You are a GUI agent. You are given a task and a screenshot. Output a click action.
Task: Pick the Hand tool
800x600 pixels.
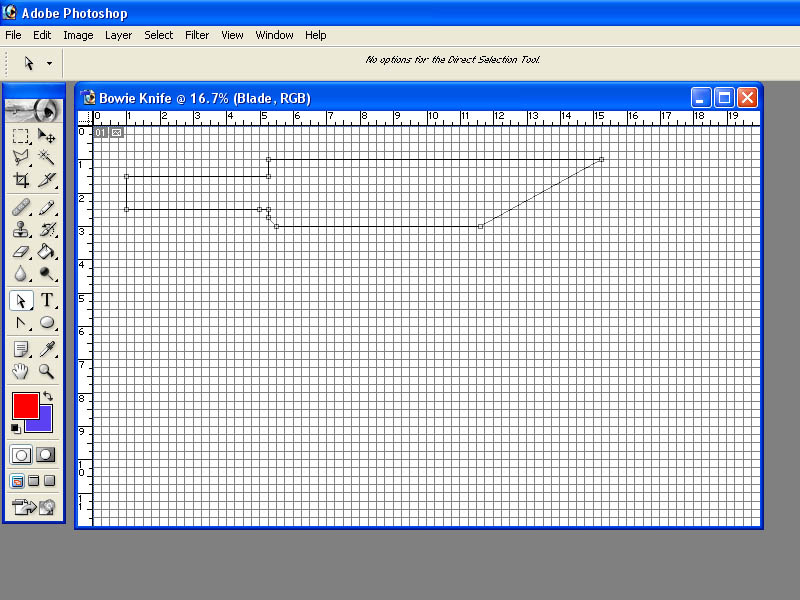[20, 371]
